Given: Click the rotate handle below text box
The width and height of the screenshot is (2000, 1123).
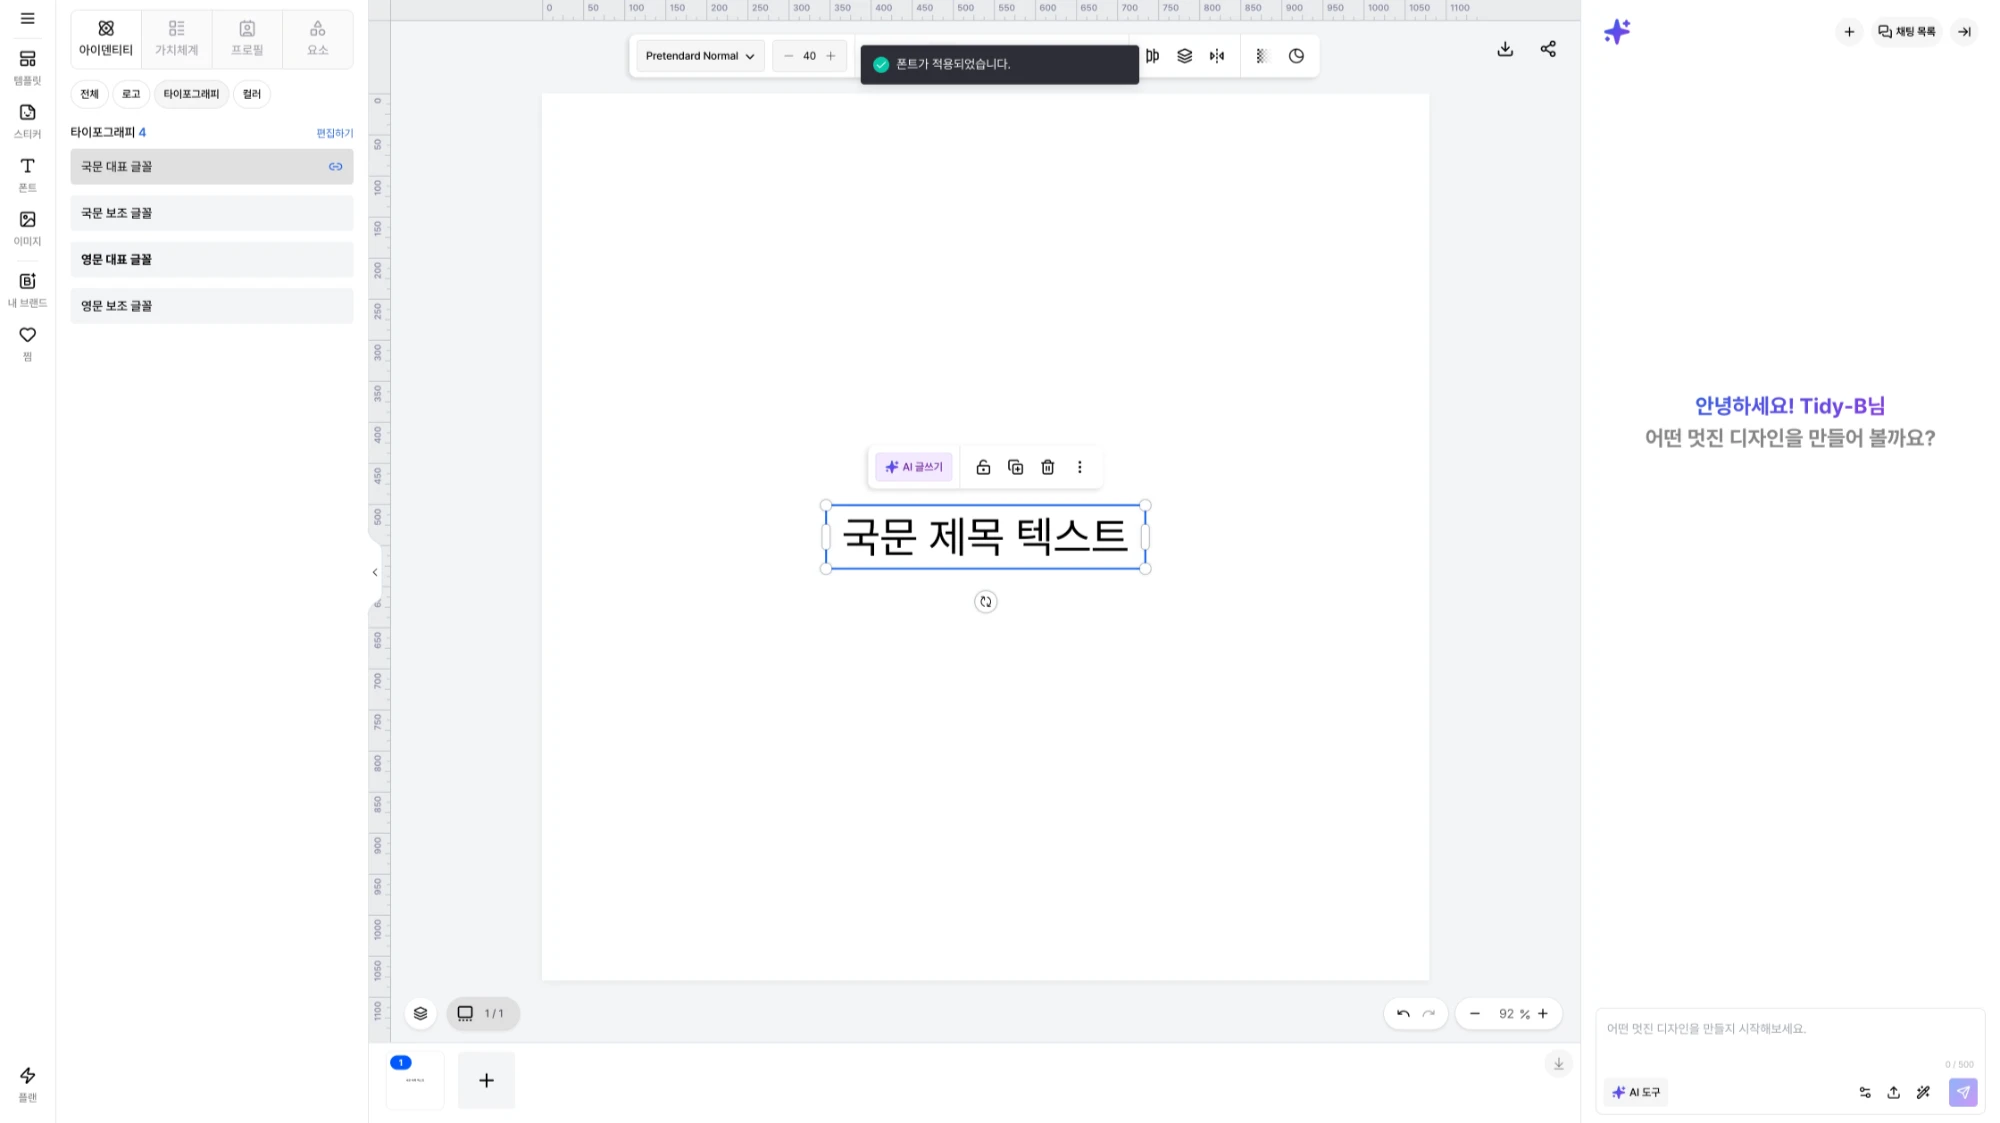Looking at the screenshot, I should pos(986,602).
